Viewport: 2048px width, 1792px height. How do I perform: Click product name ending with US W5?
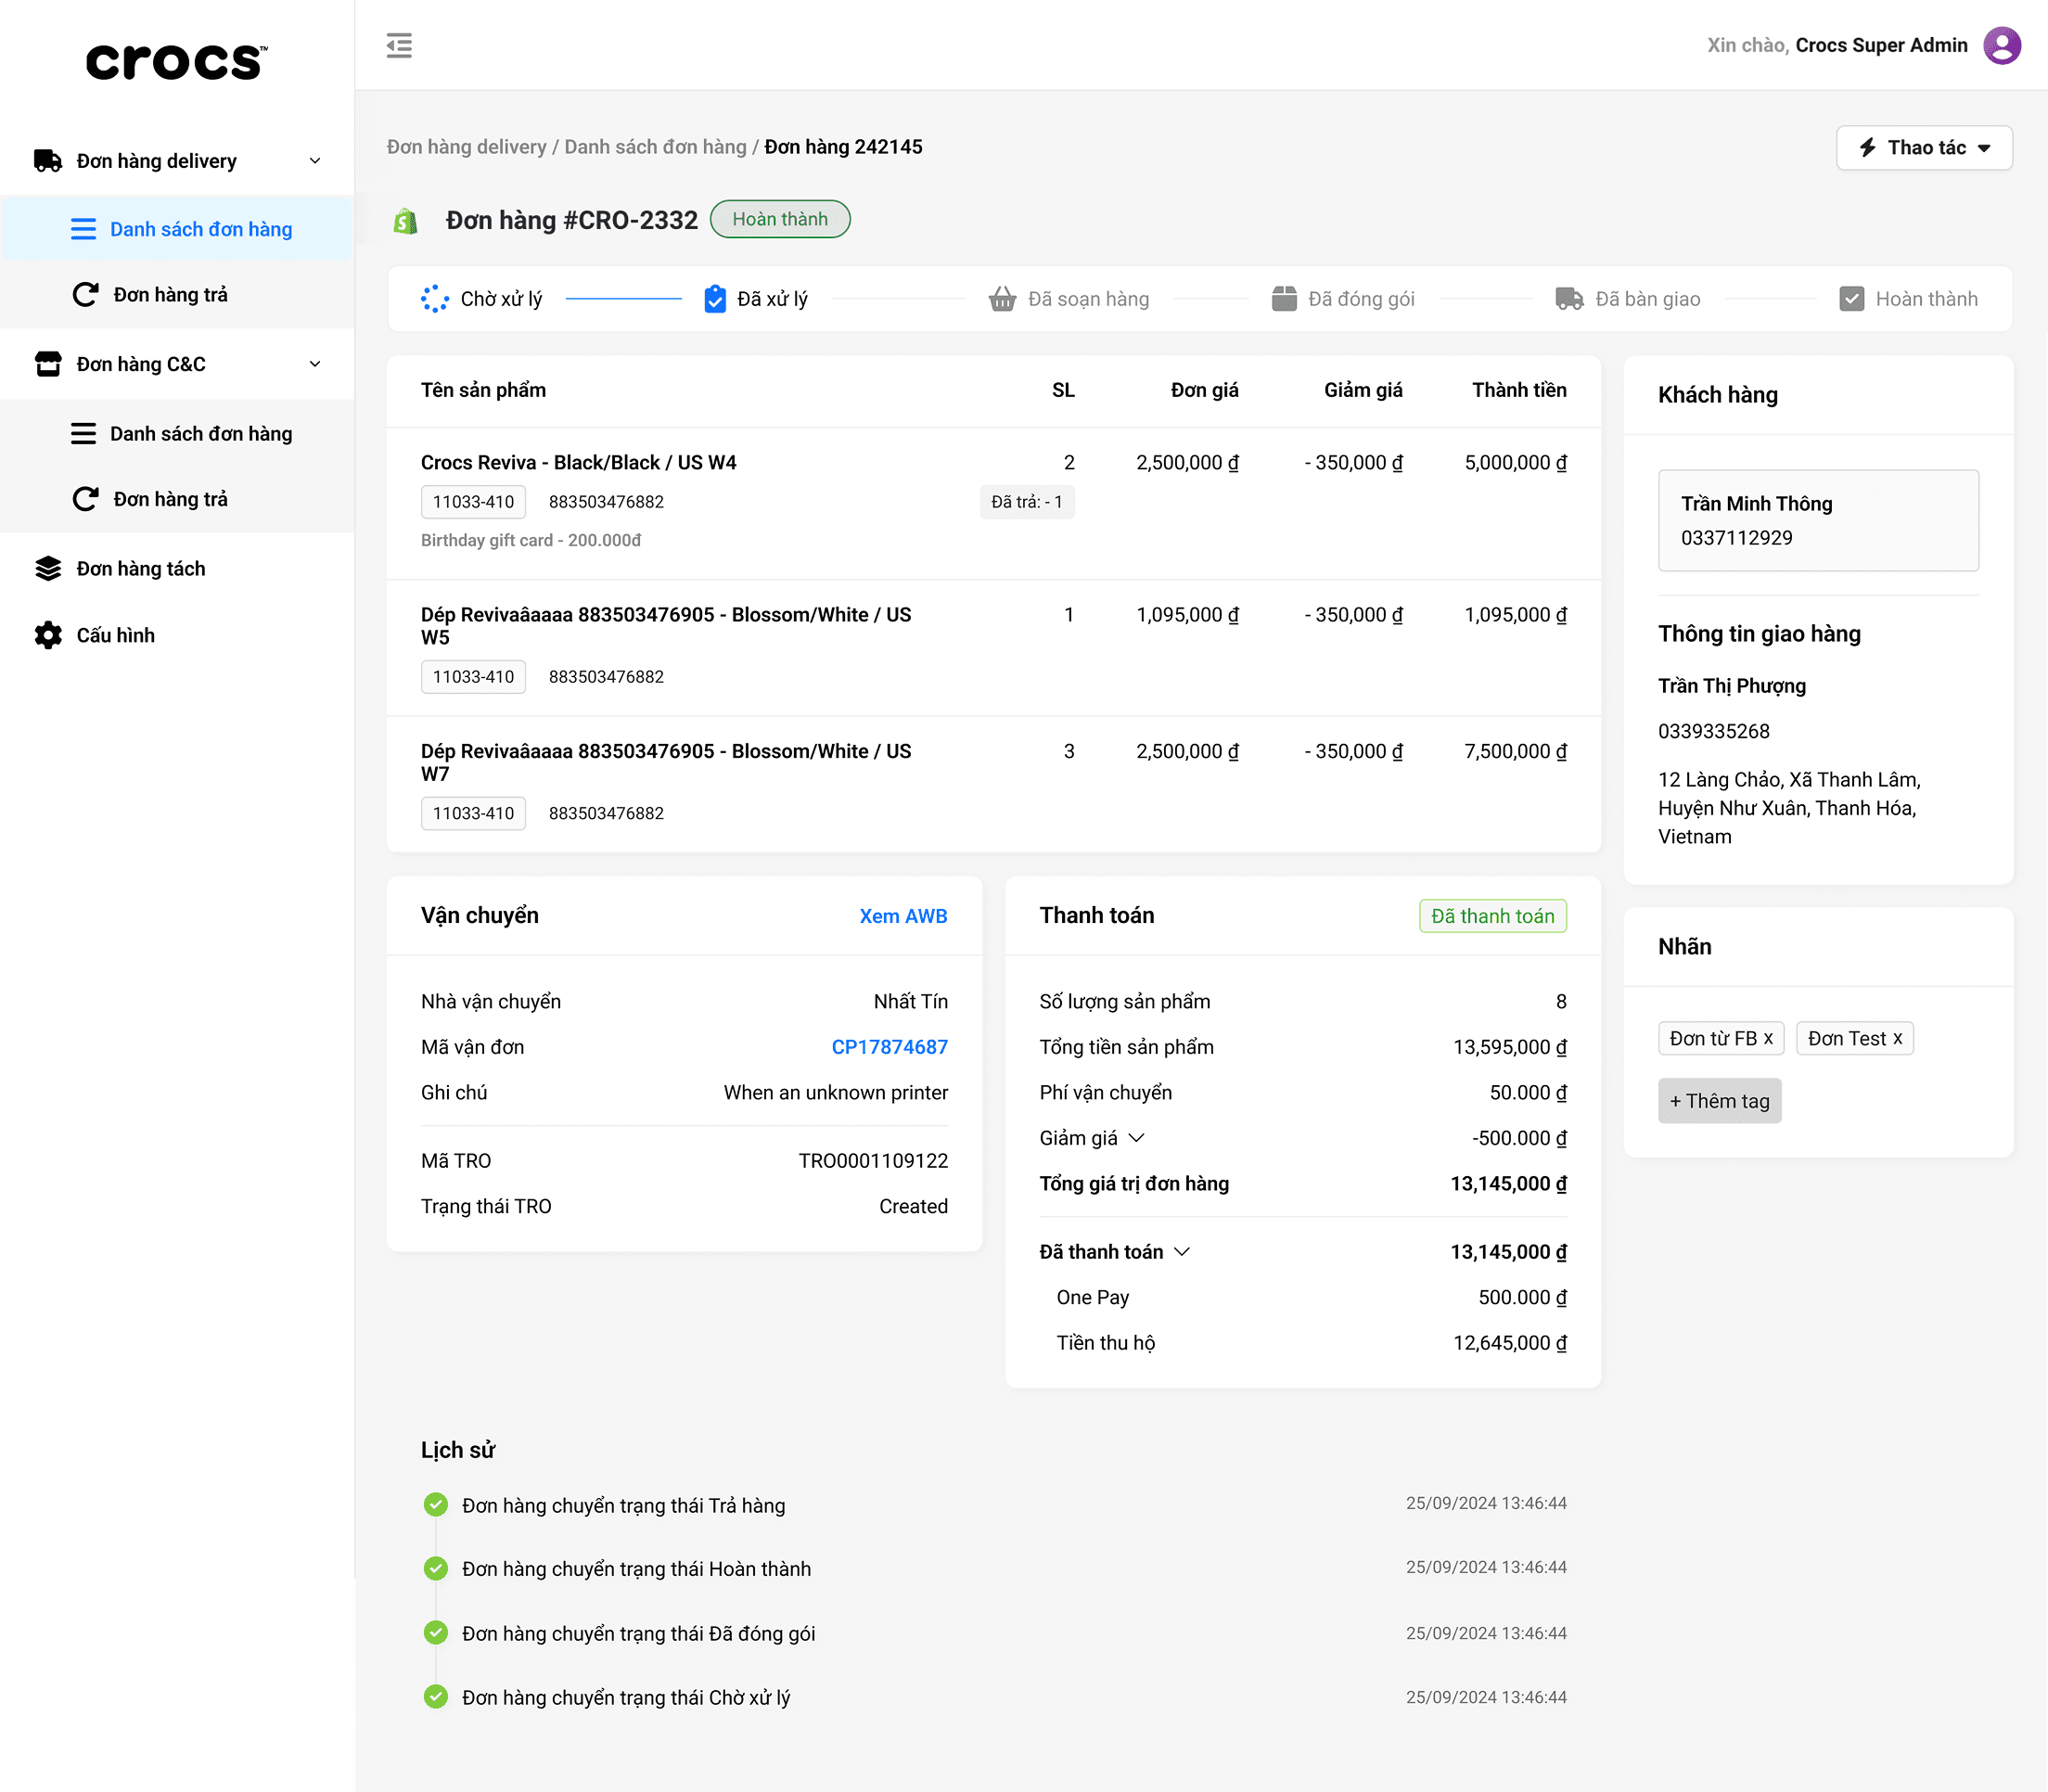coord(666,626)
